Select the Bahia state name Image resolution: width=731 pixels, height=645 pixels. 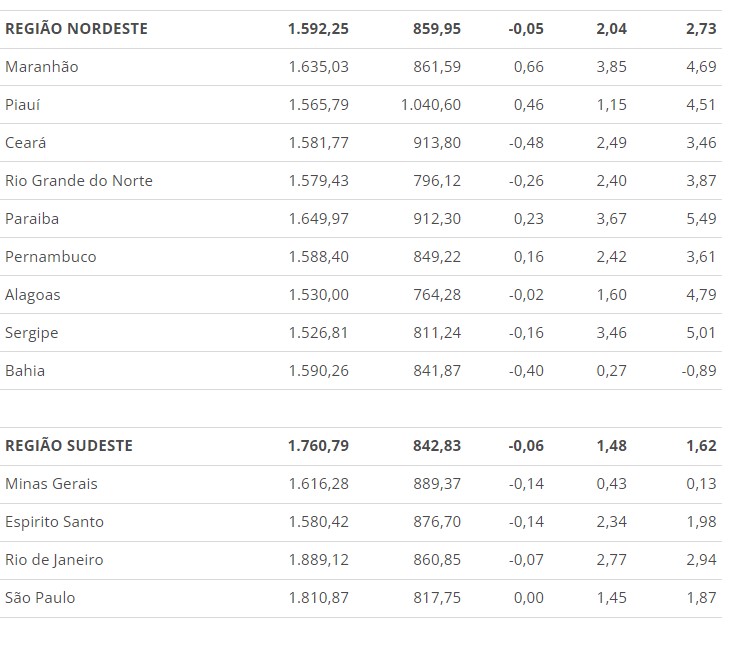[25, 371]
